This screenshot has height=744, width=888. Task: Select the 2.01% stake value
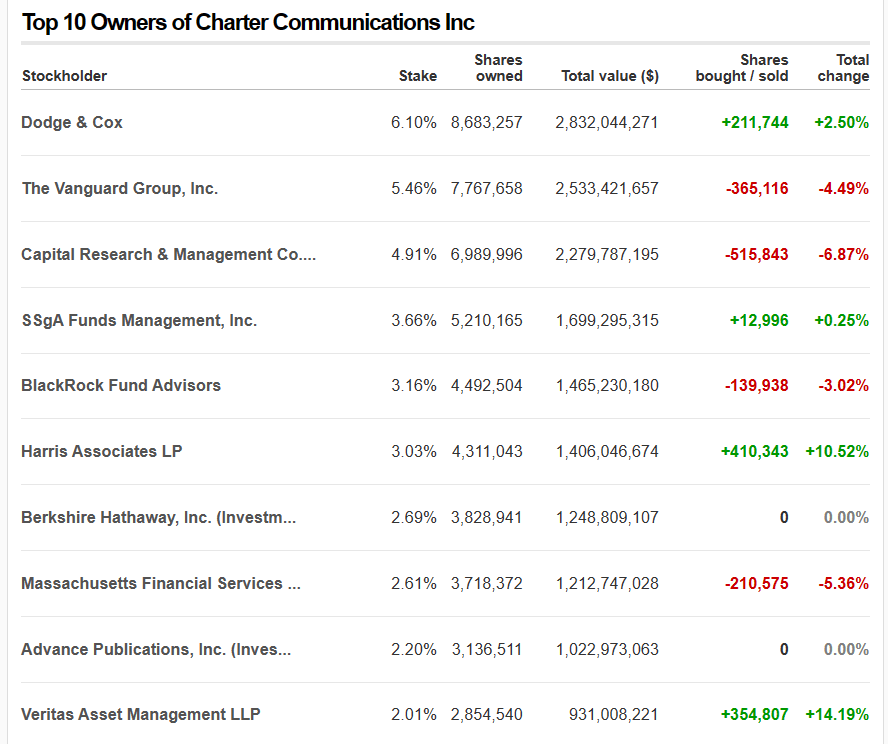click(x=414, y=715)
